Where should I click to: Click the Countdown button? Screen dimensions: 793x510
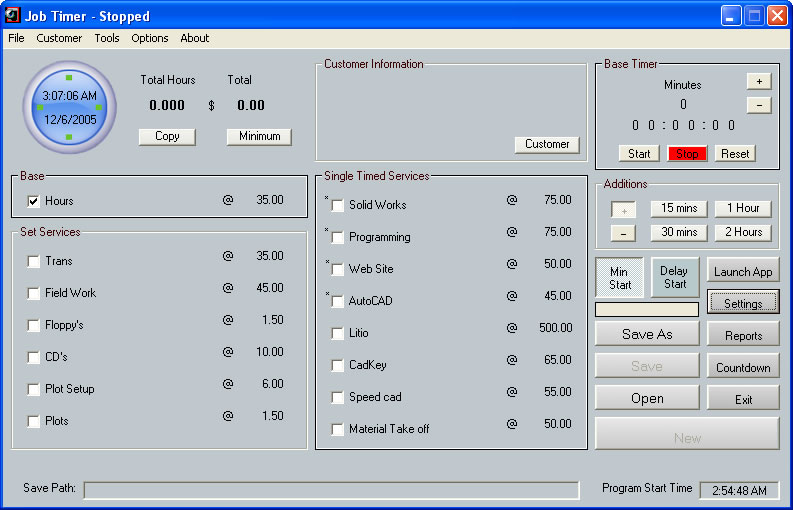pos(743,367)
